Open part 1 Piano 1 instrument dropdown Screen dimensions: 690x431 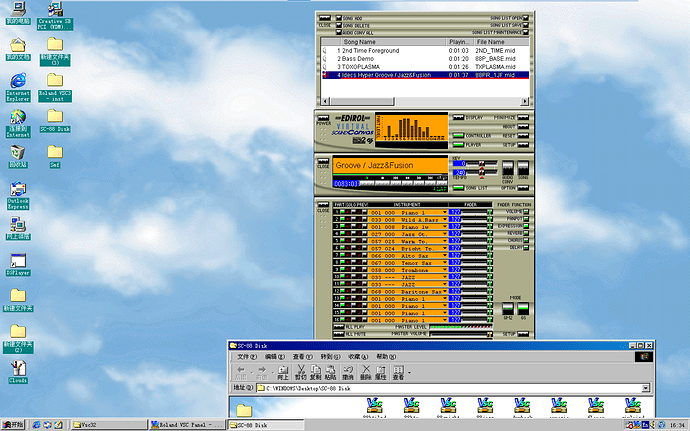[x=445, y=213]
